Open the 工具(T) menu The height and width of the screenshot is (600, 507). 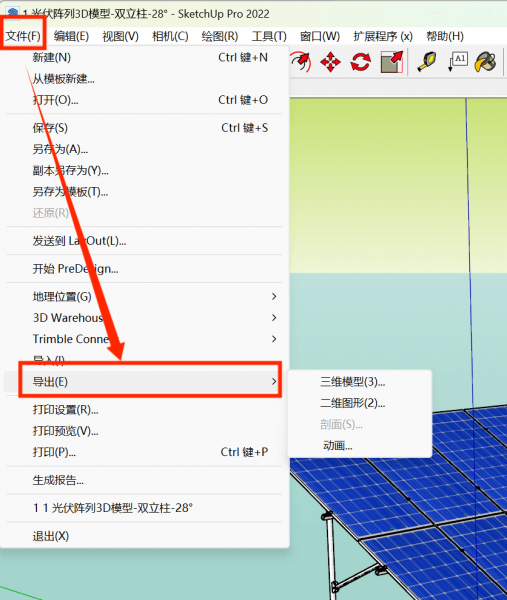[269, 36]
